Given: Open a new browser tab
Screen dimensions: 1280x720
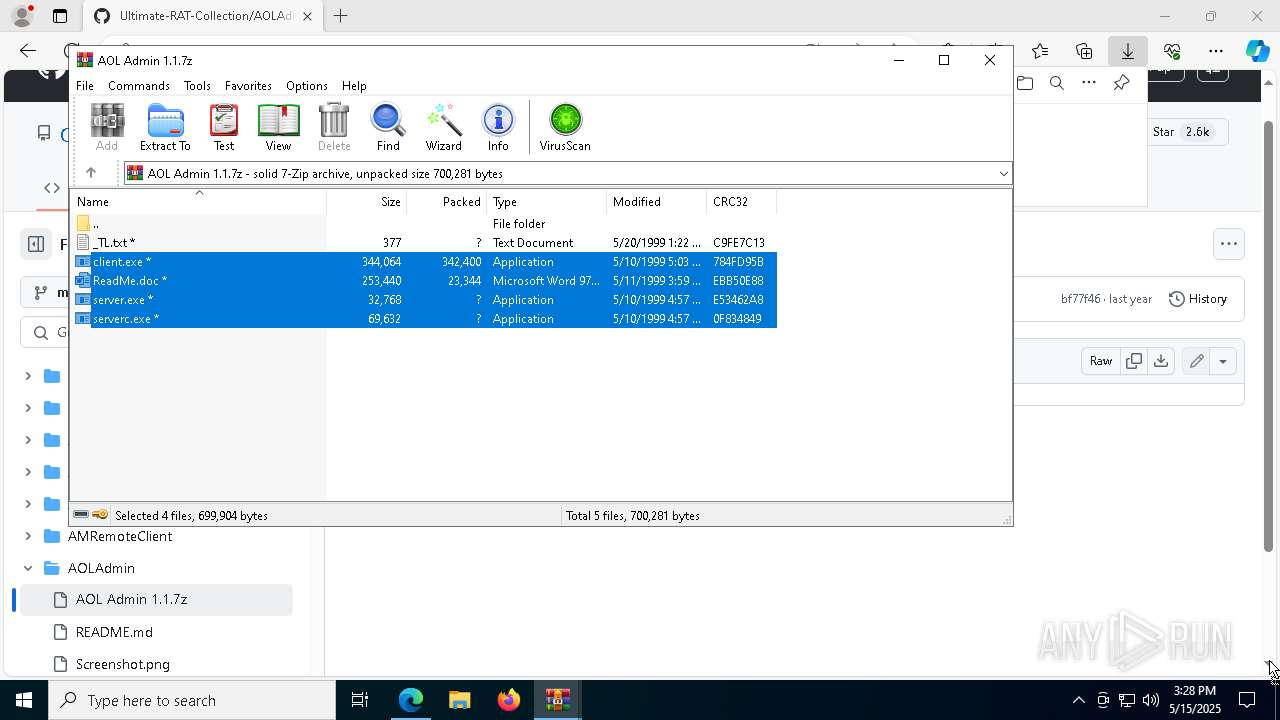Looking at the screenshot, I should [x=341, y=16].
